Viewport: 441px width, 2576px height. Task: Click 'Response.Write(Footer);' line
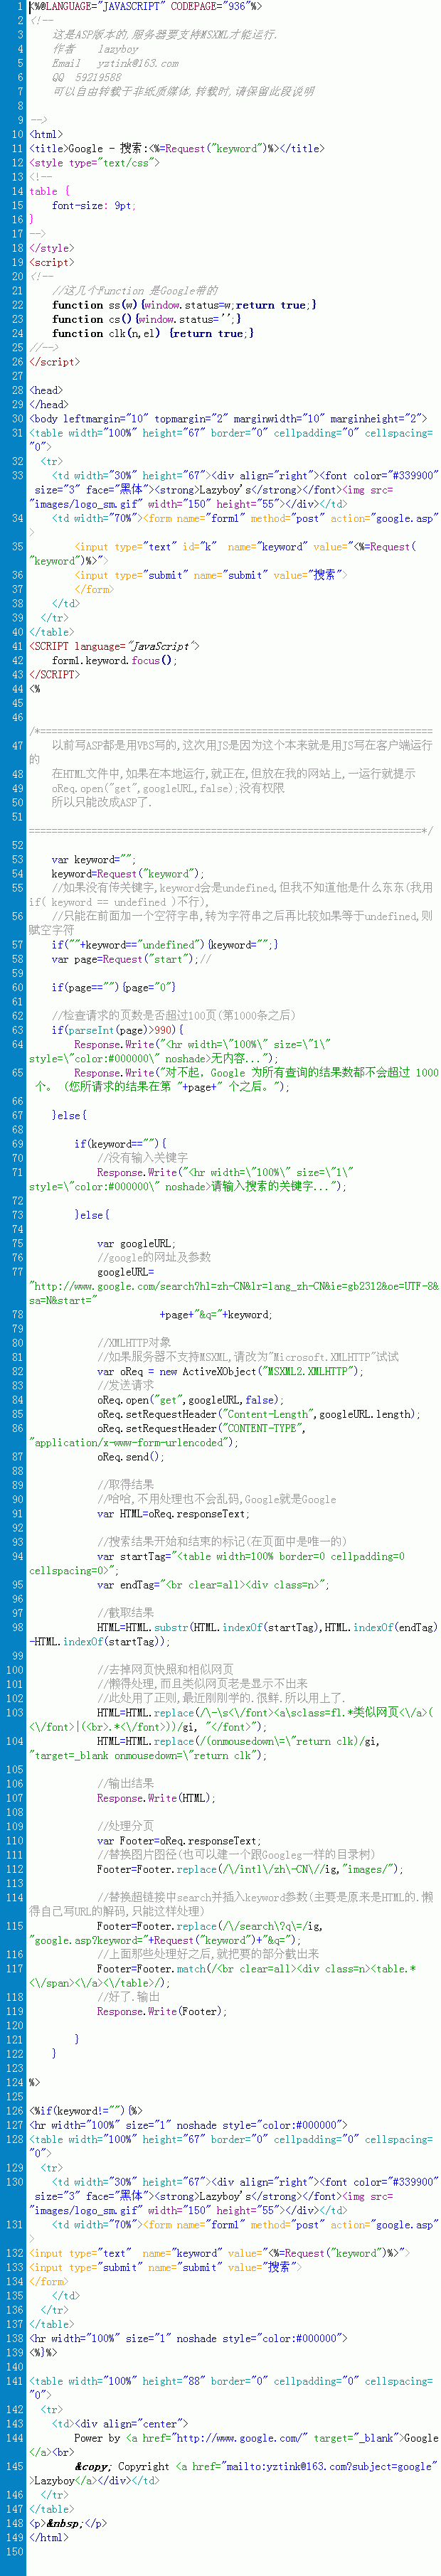pyautogui.click(x=162, y=2010)
